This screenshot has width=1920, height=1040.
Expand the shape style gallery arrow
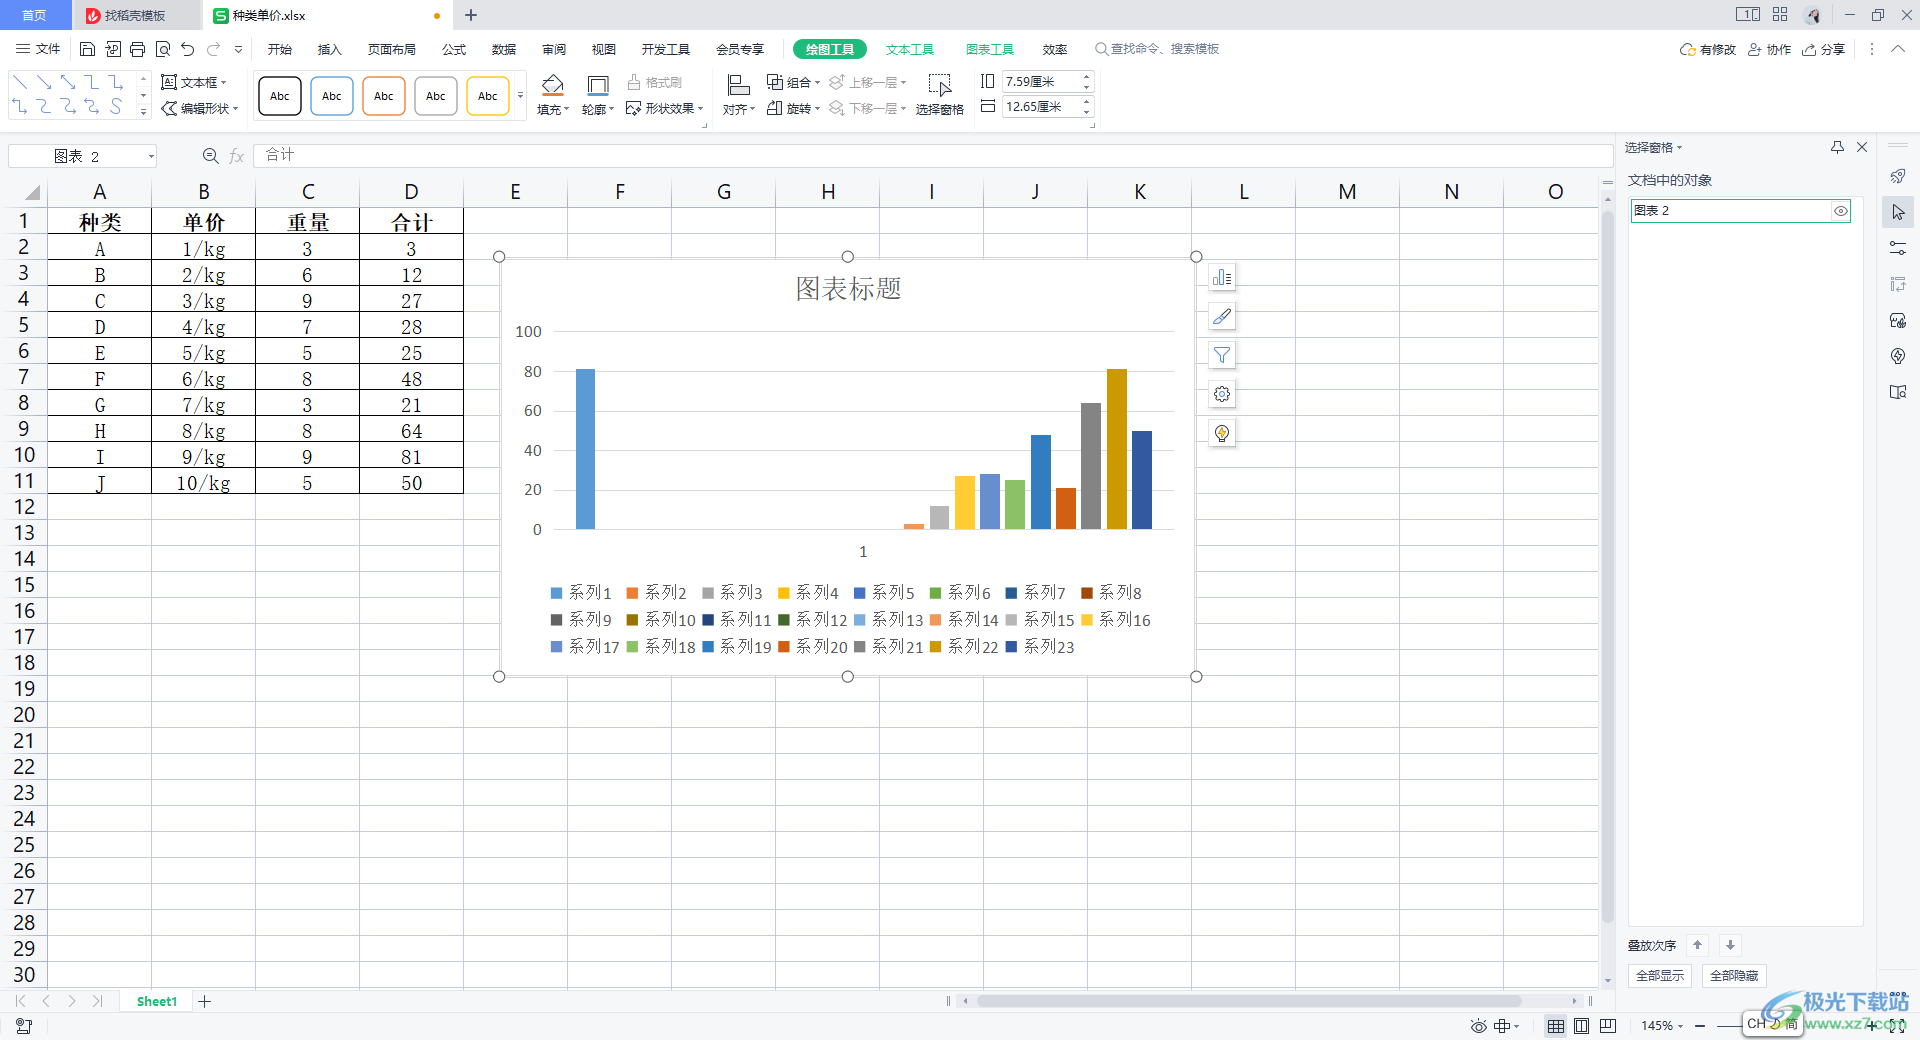(x=520, y=96)
